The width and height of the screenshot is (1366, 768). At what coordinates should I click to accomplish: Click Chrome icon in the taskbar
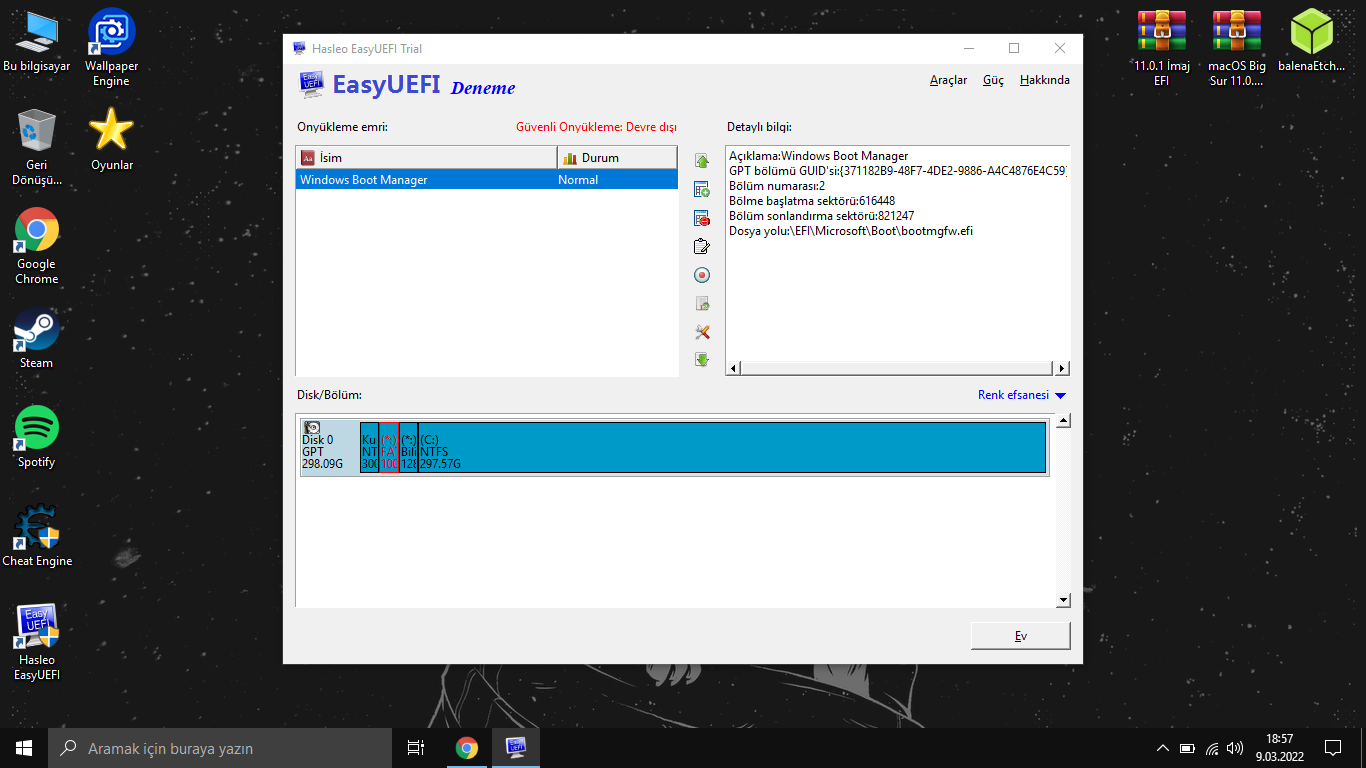pos(466,748)
